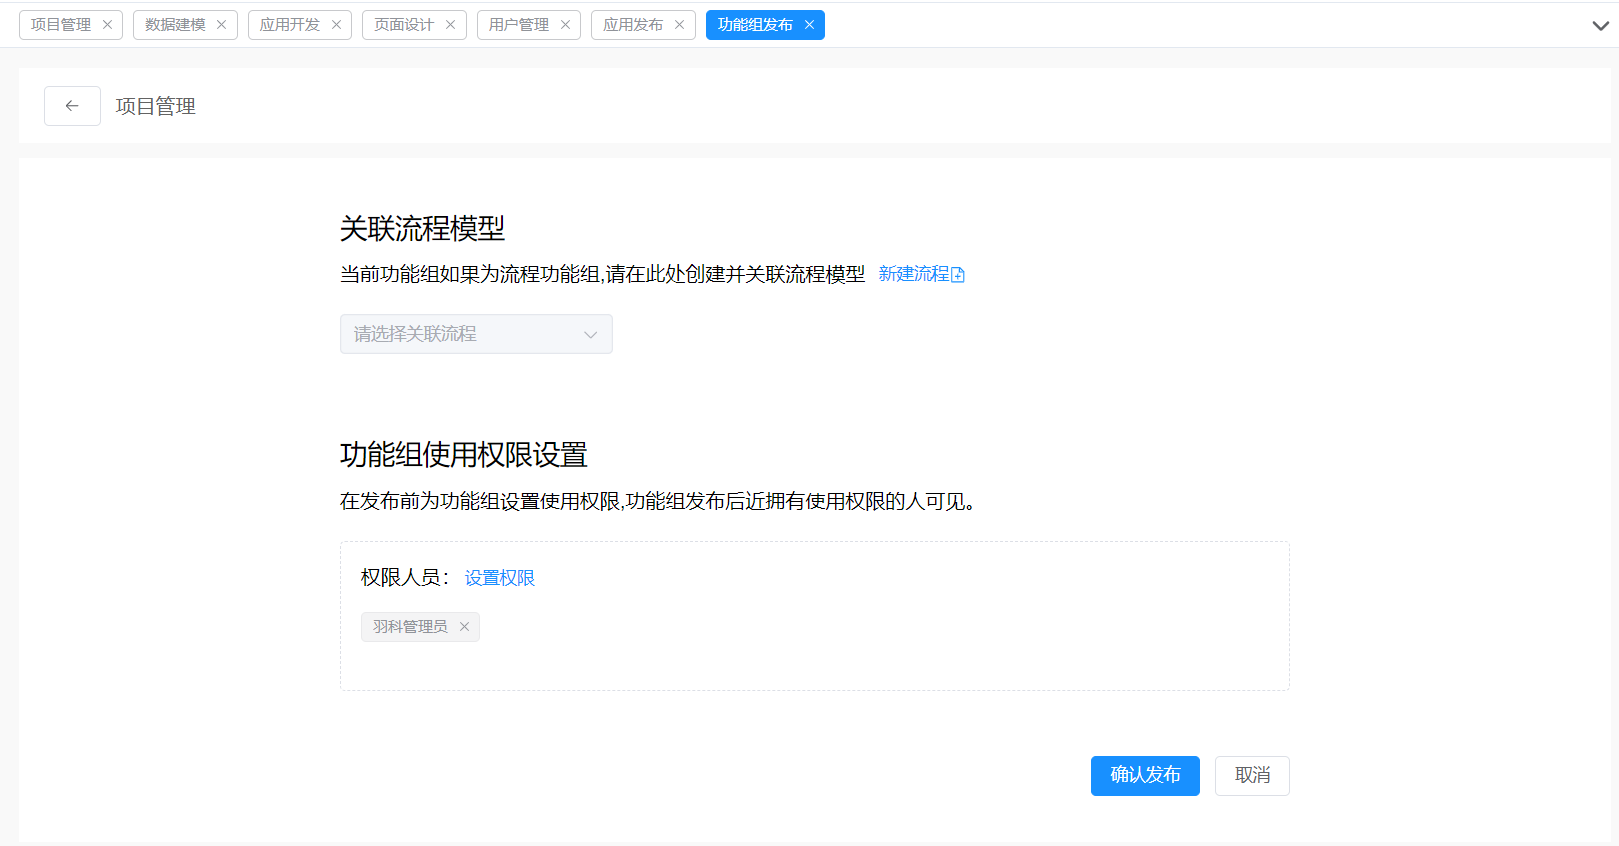Open the 请选择关联流程 dropdown
Viewport: 1619px width, 846px height.
click(x=476, y=334)
